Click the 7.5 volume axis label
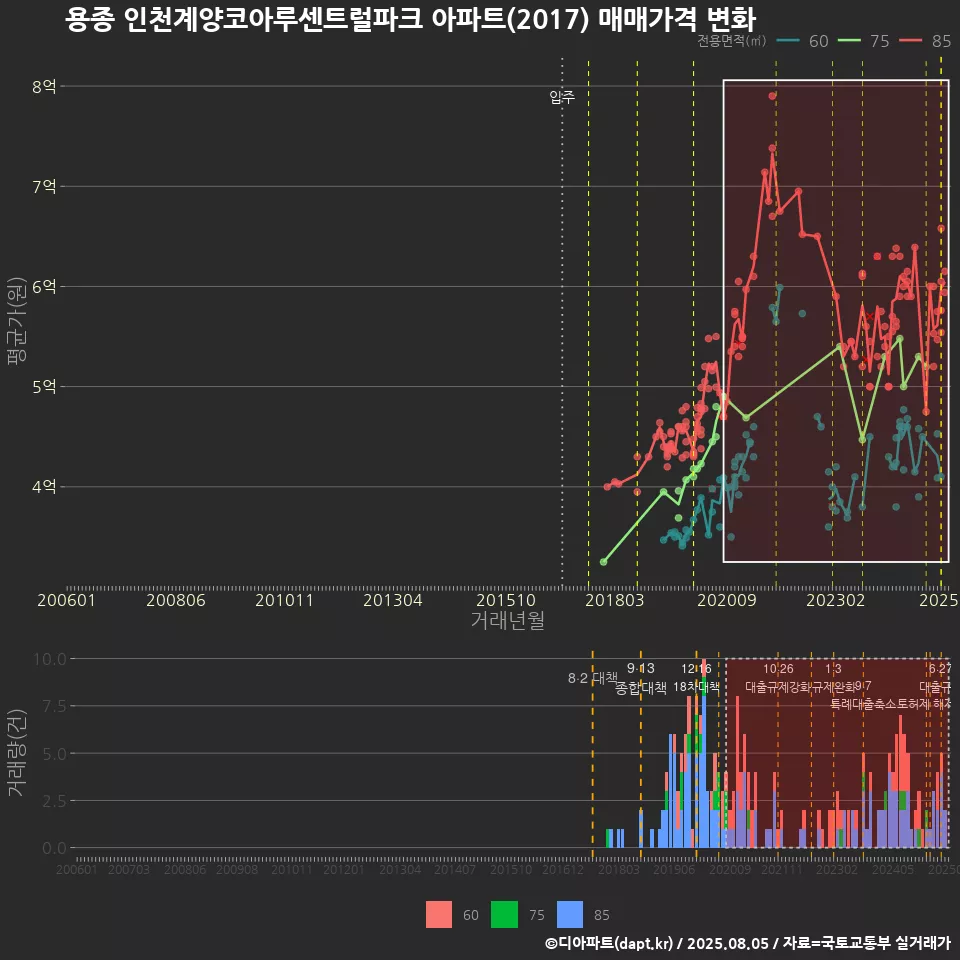Image resolution: width=960 pixels, height=960 pixels. [x=54, y=706]
